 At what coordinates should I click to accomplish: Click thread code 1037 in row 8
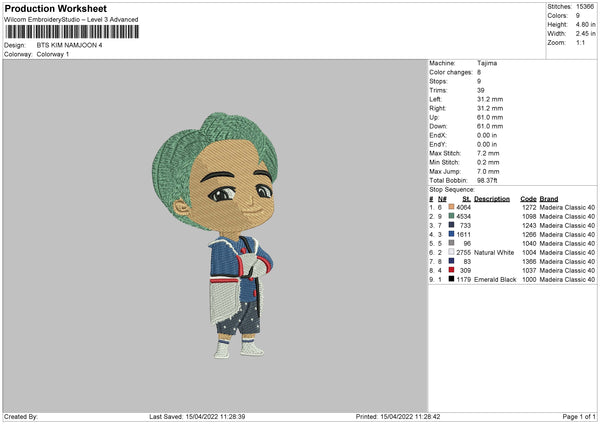(x=529, y=271)
